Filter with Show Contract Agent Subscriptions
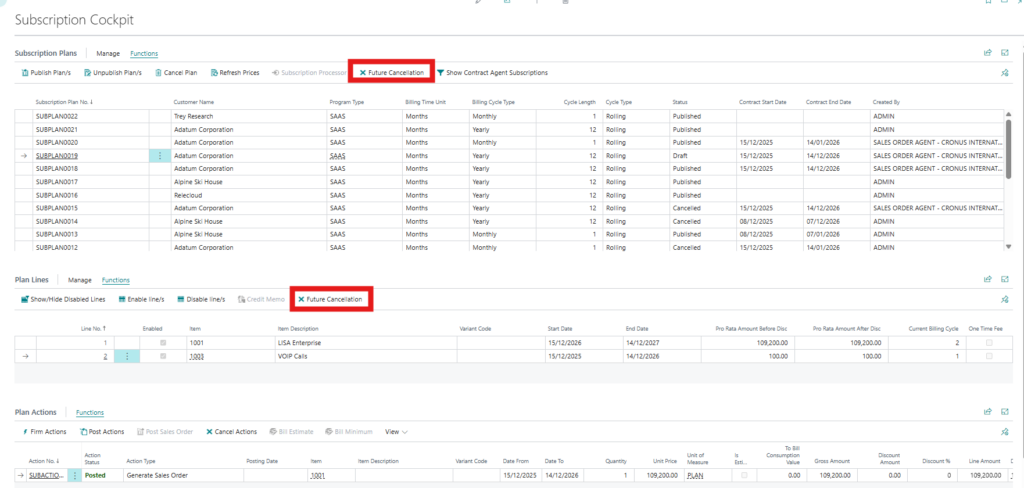 point(492,72)
